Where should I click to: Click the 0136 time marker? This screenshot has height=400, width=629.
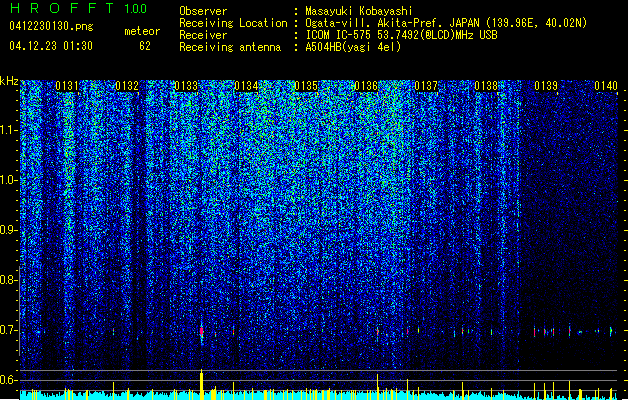366,86
